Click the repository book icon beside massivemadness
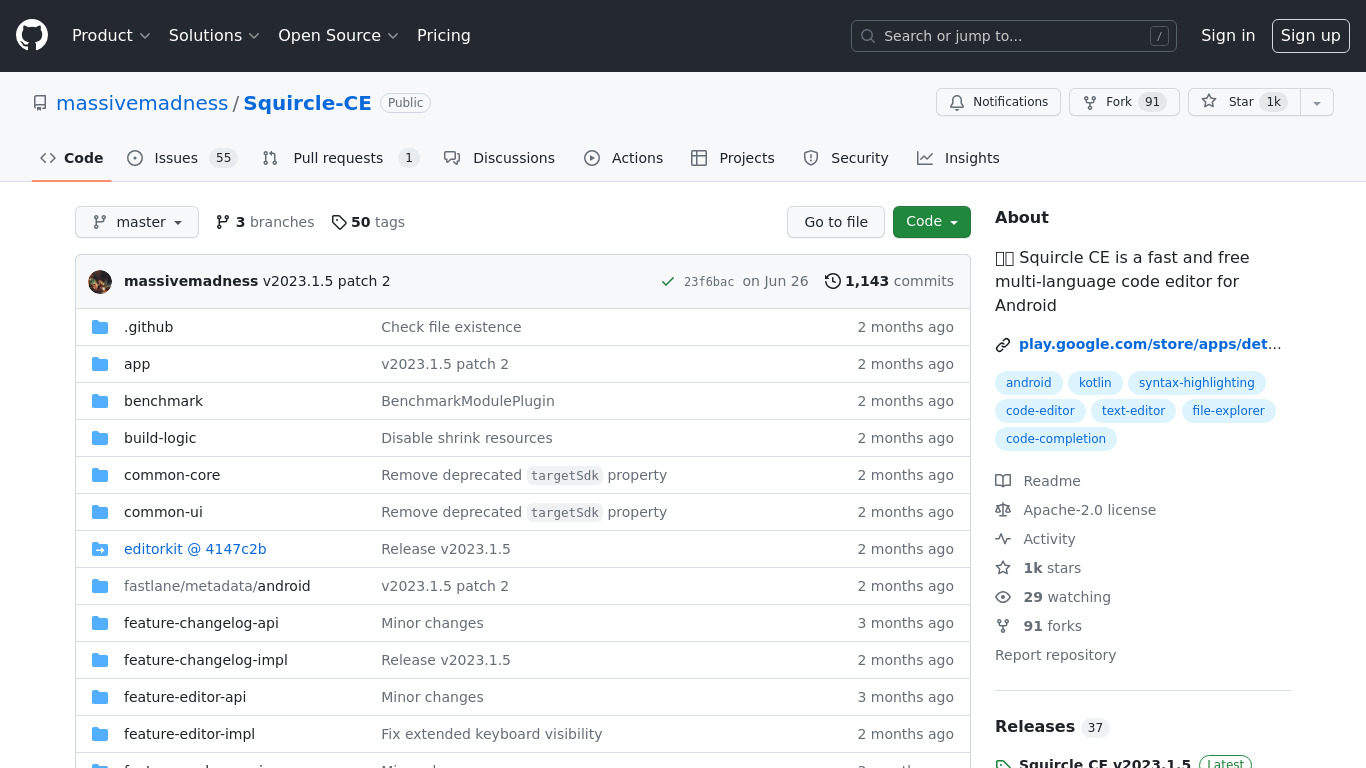The width and height of the screenshot is (1366, 768). click(40, 103)
